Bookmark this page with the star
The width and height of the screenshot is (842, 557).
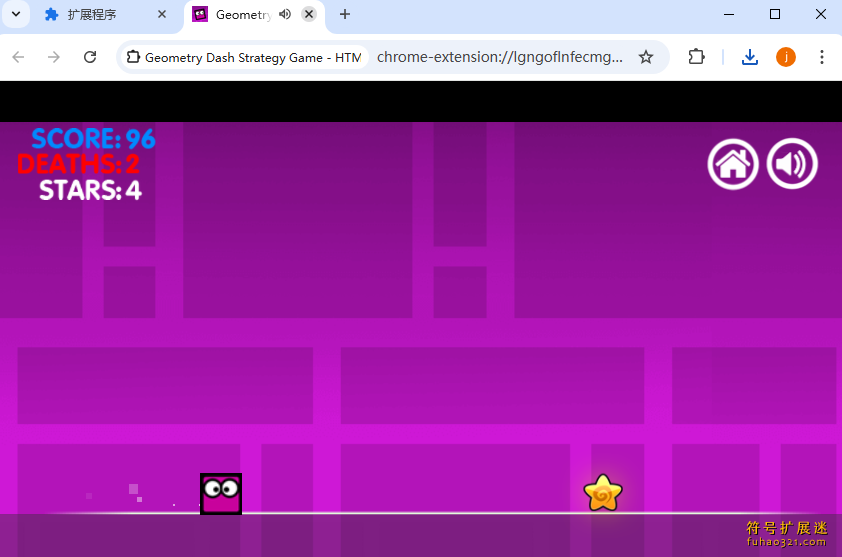pos(645,57)
